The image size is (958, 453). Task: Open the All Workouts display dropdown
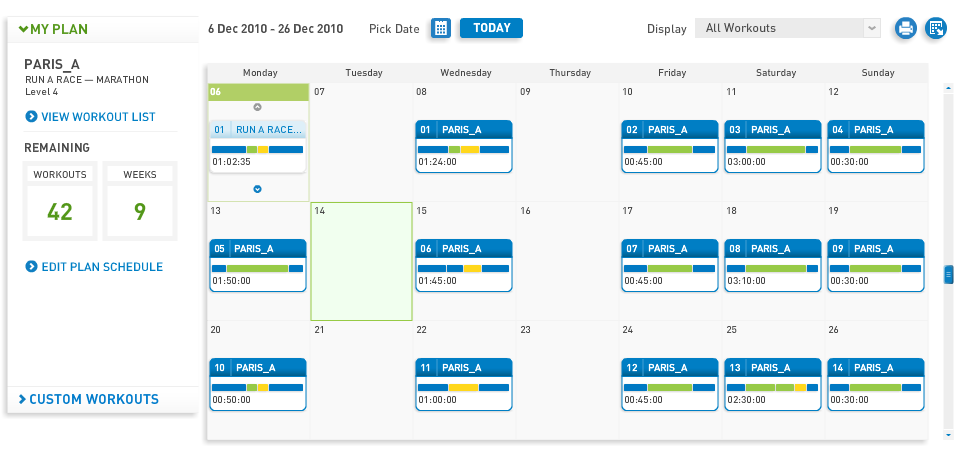click(x=788, y=28)
